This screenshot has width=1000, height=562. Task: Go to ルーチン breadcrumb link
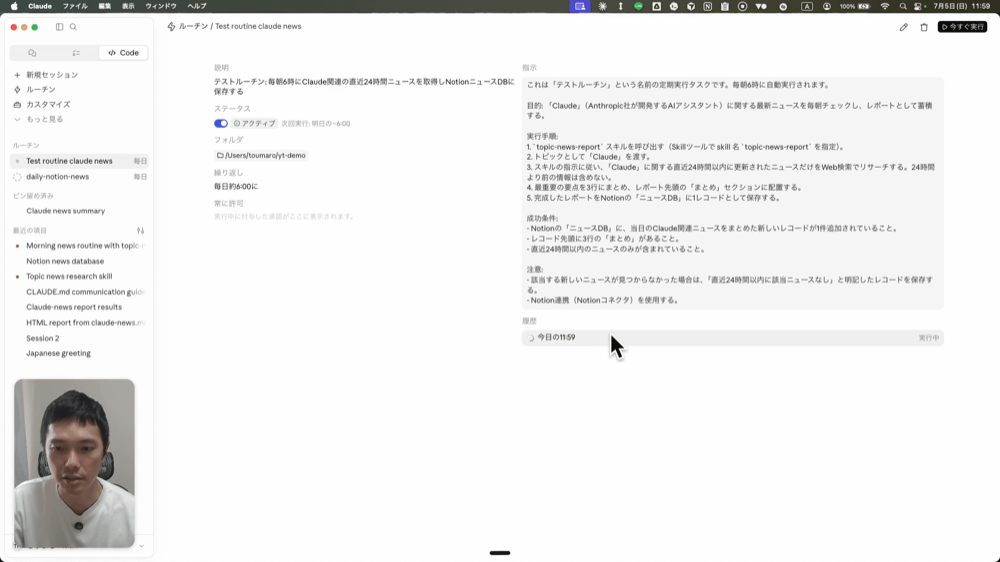point(193,26)
